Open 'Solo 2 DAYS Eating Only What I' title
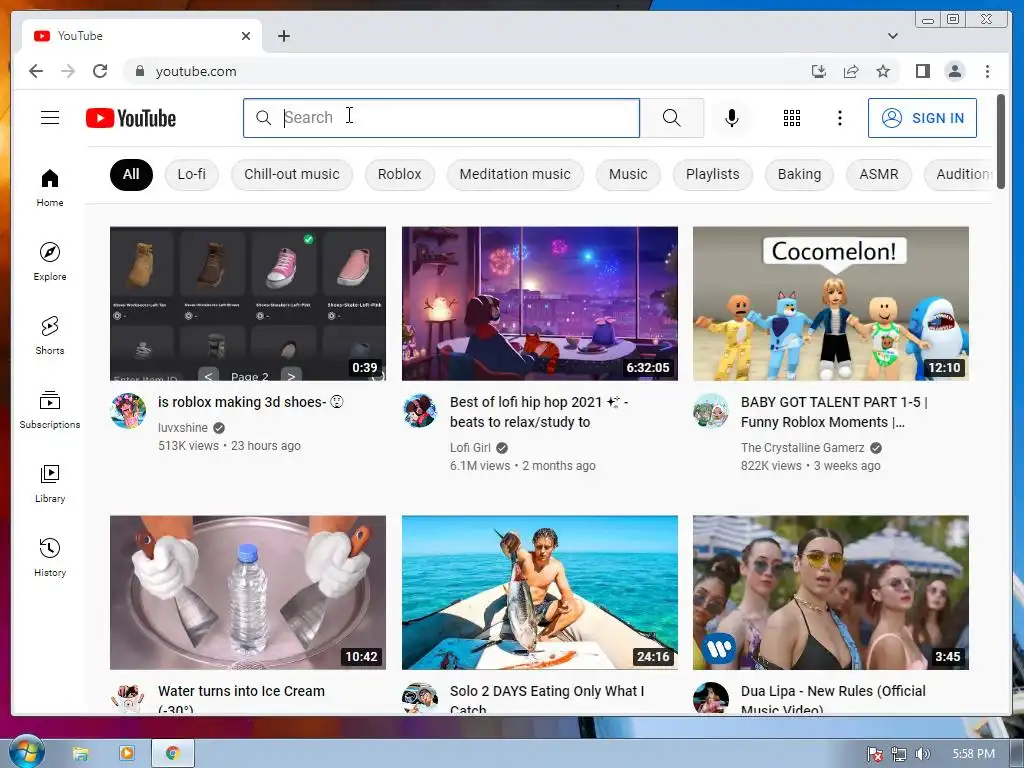 pyautogui.click(x=547, y=698)
